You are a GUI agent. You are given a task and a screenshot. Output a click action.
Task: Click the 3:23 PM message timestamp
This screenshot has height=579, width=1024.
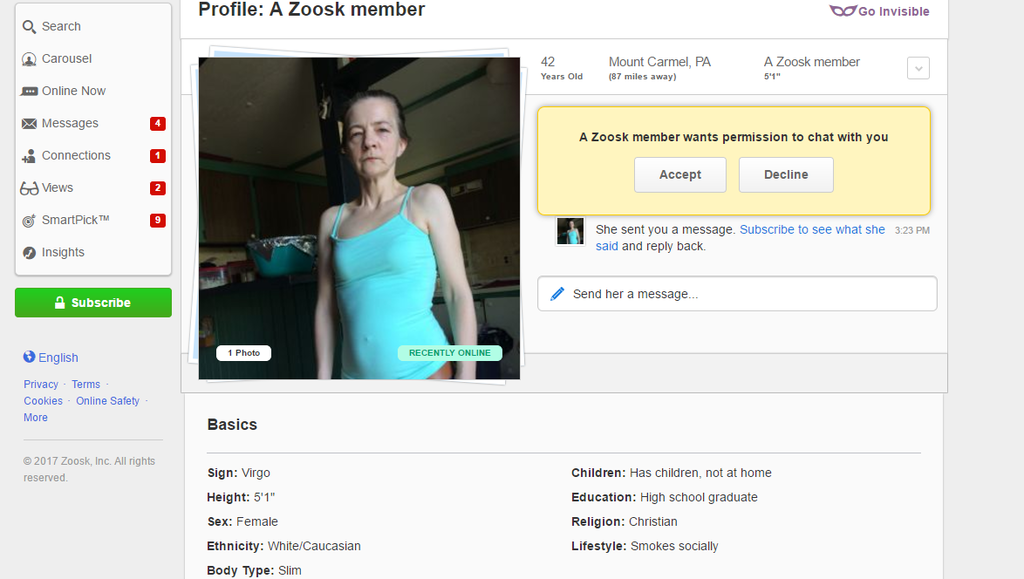[x=912, y=230]
